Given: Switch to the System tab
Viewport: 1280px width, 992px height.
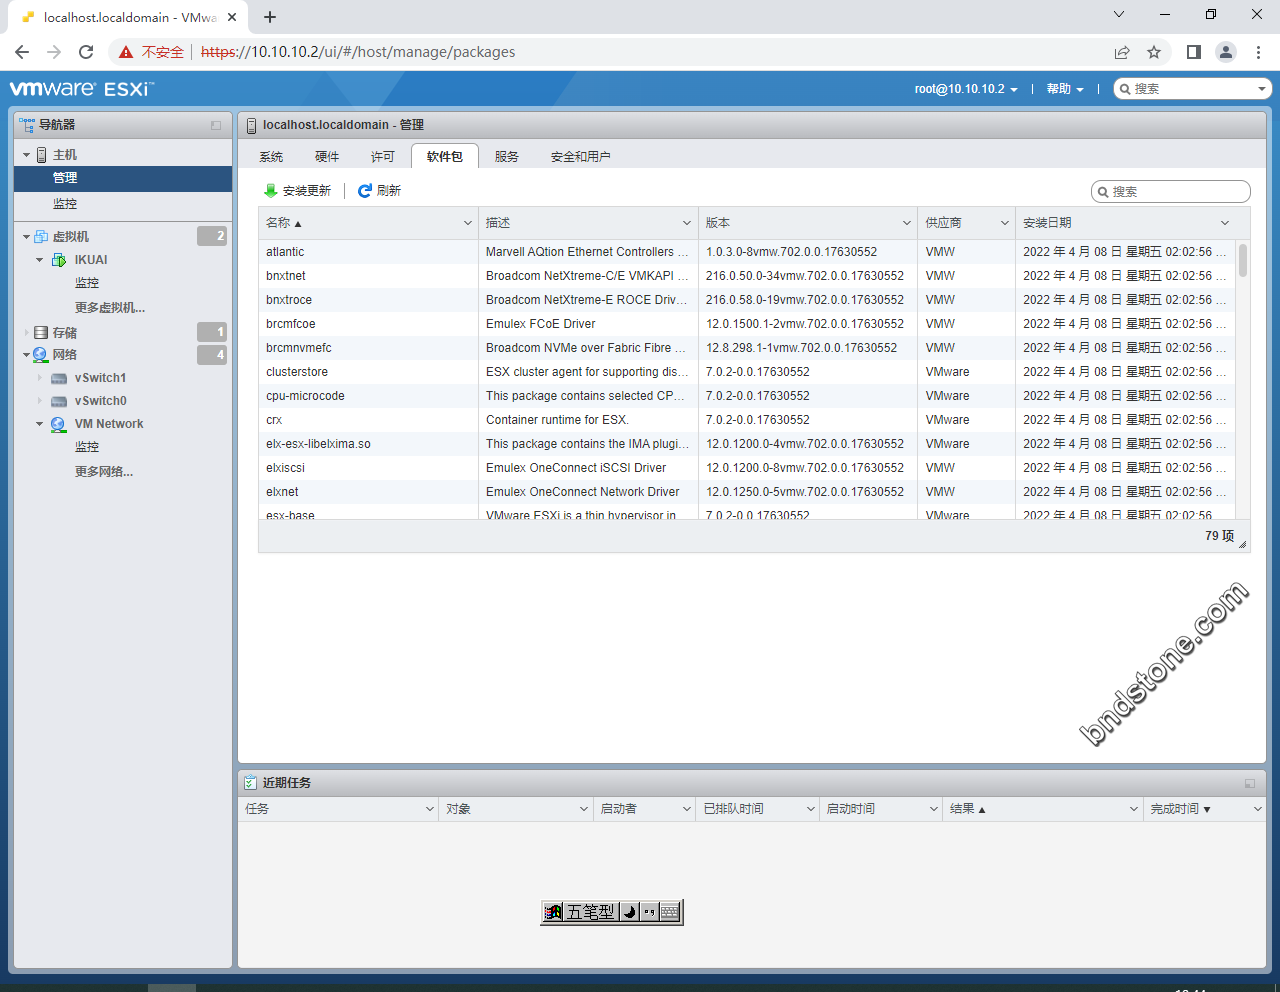Looking at the screenshot, I should point(271,157).
